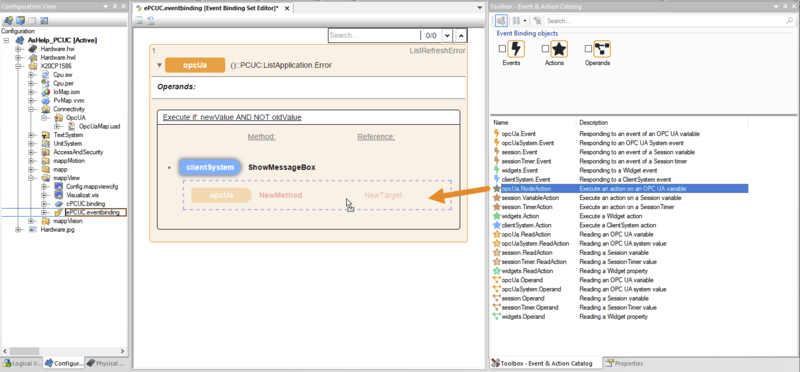Click the clientSystem.Action blue star icon
The width and height of the screenshot is (800, 372).
(x=497, y=225)
